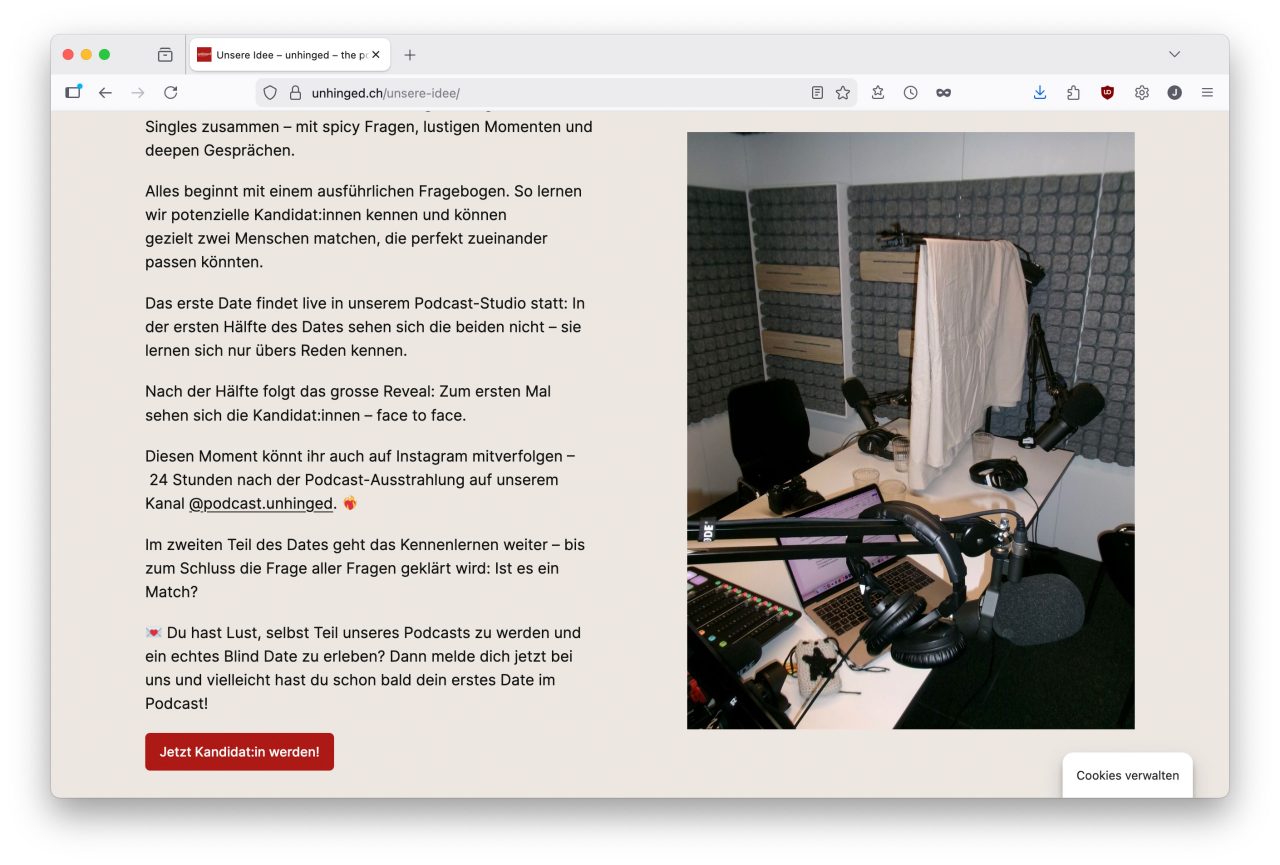Screen dimensions: 1280x865
Task: Toggle reader view in address bar
Action: pyautogui.click(x=817, y=93)
